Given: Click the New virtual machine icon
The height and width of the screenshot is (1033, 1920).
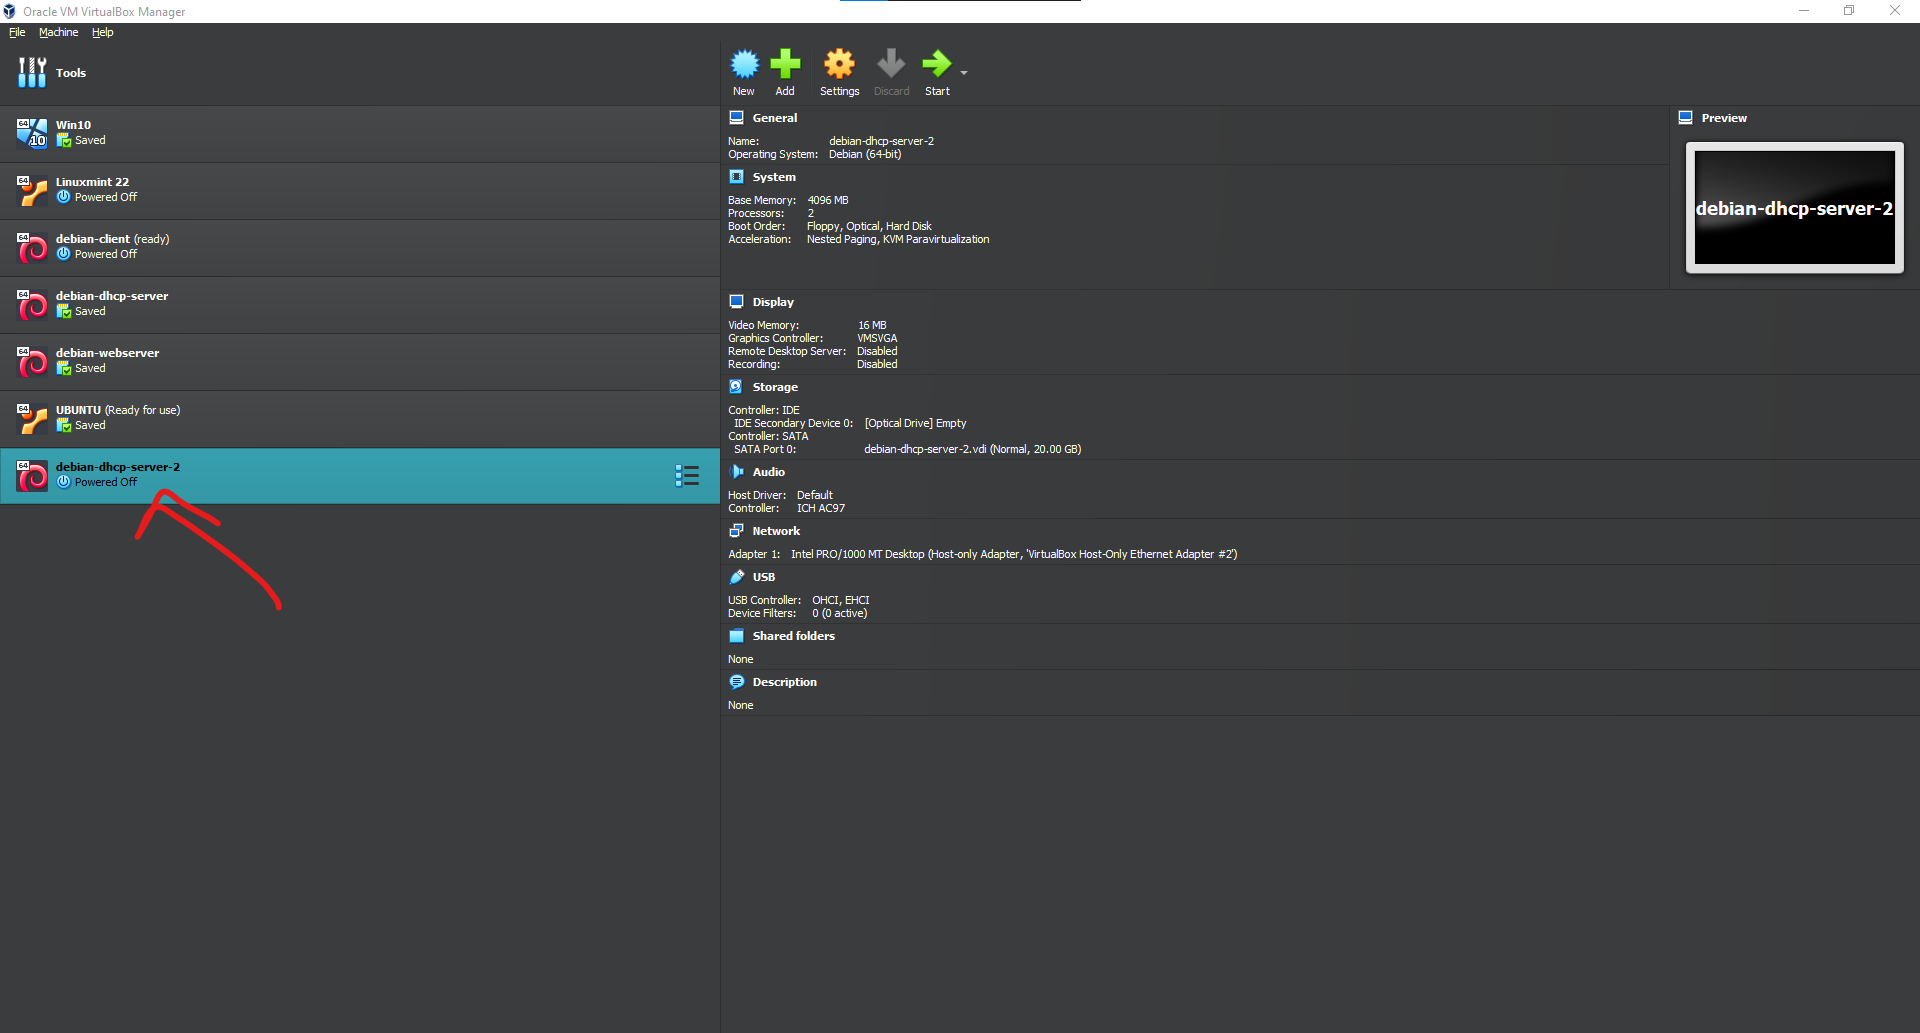Looking at the screenshot, I should [744, 65].
